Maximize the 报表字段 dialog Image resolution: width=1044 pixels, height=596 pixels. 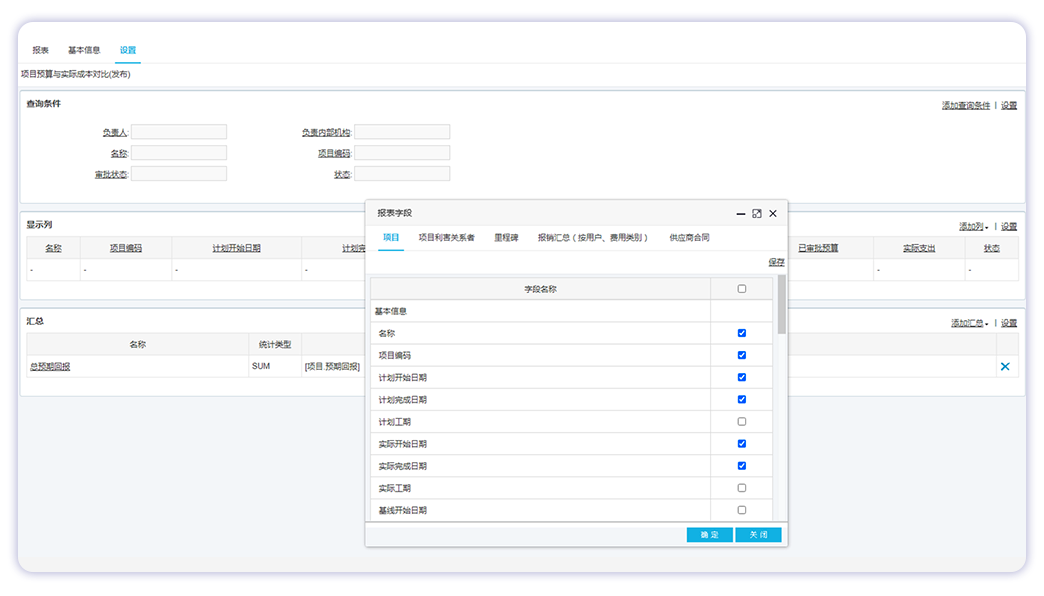757,213
